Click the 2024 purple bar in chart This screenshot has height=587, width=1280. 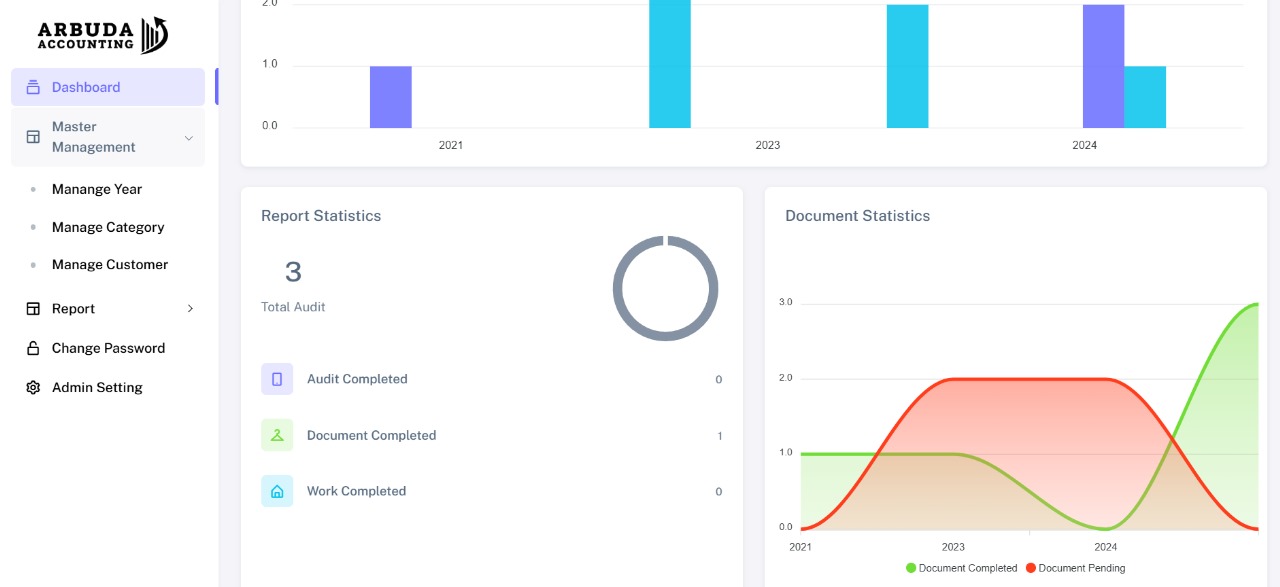pyautogui.click(x=1103, y=66)
